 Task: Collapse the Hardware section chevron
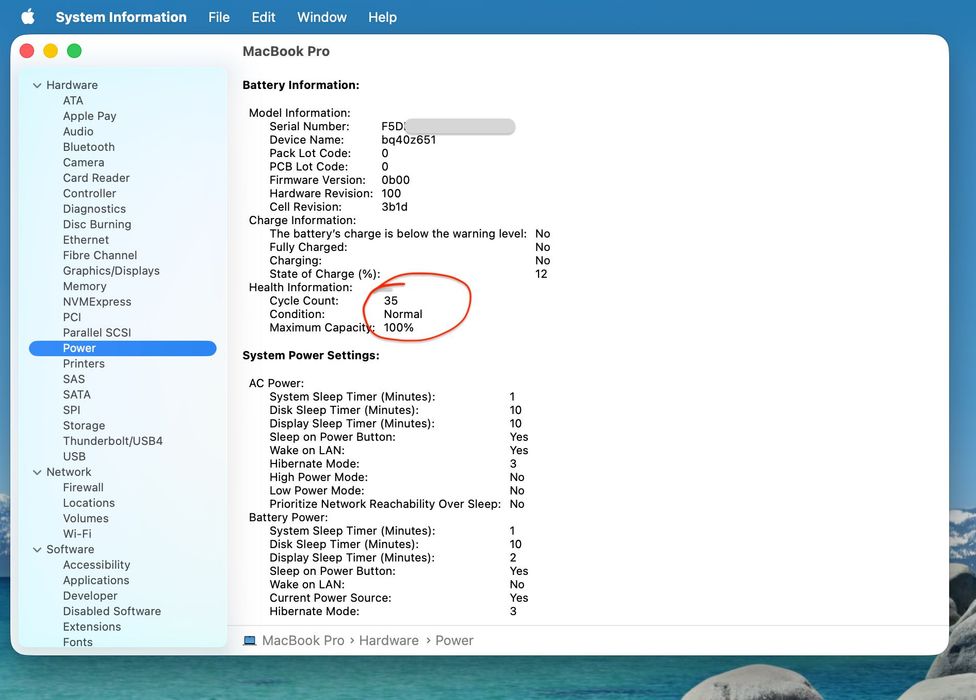coord(37,85)
